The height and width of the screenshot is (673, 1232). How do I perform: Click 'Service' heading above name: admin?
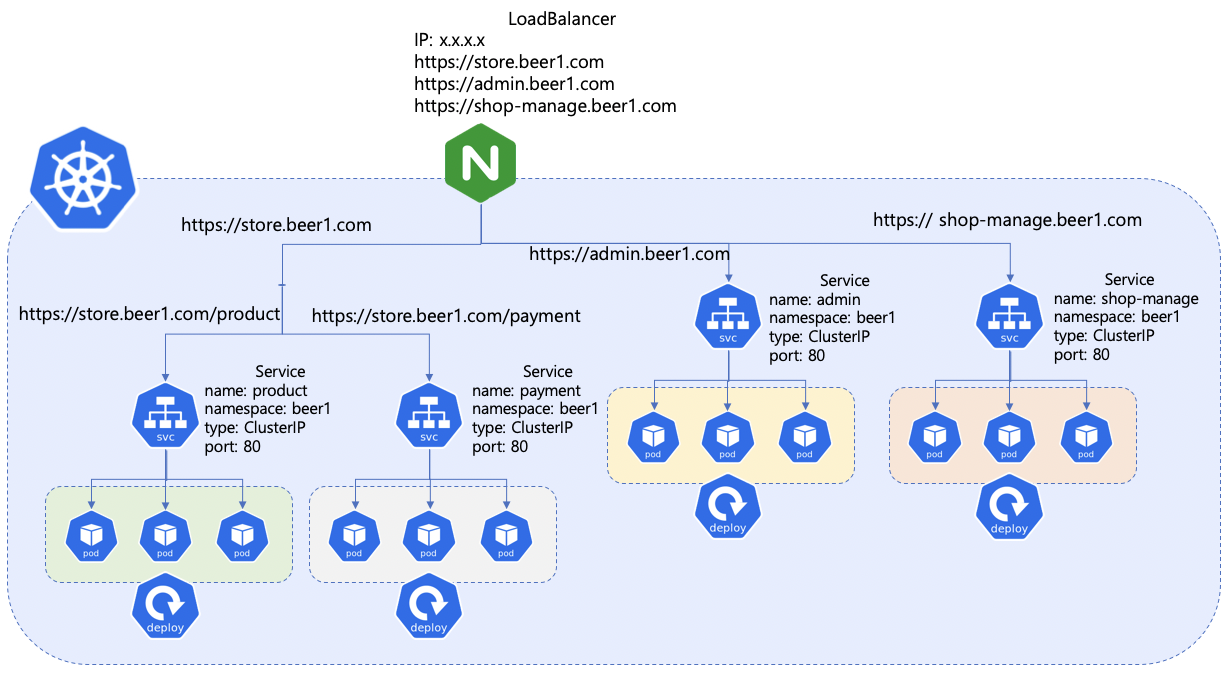pos(845,281)
